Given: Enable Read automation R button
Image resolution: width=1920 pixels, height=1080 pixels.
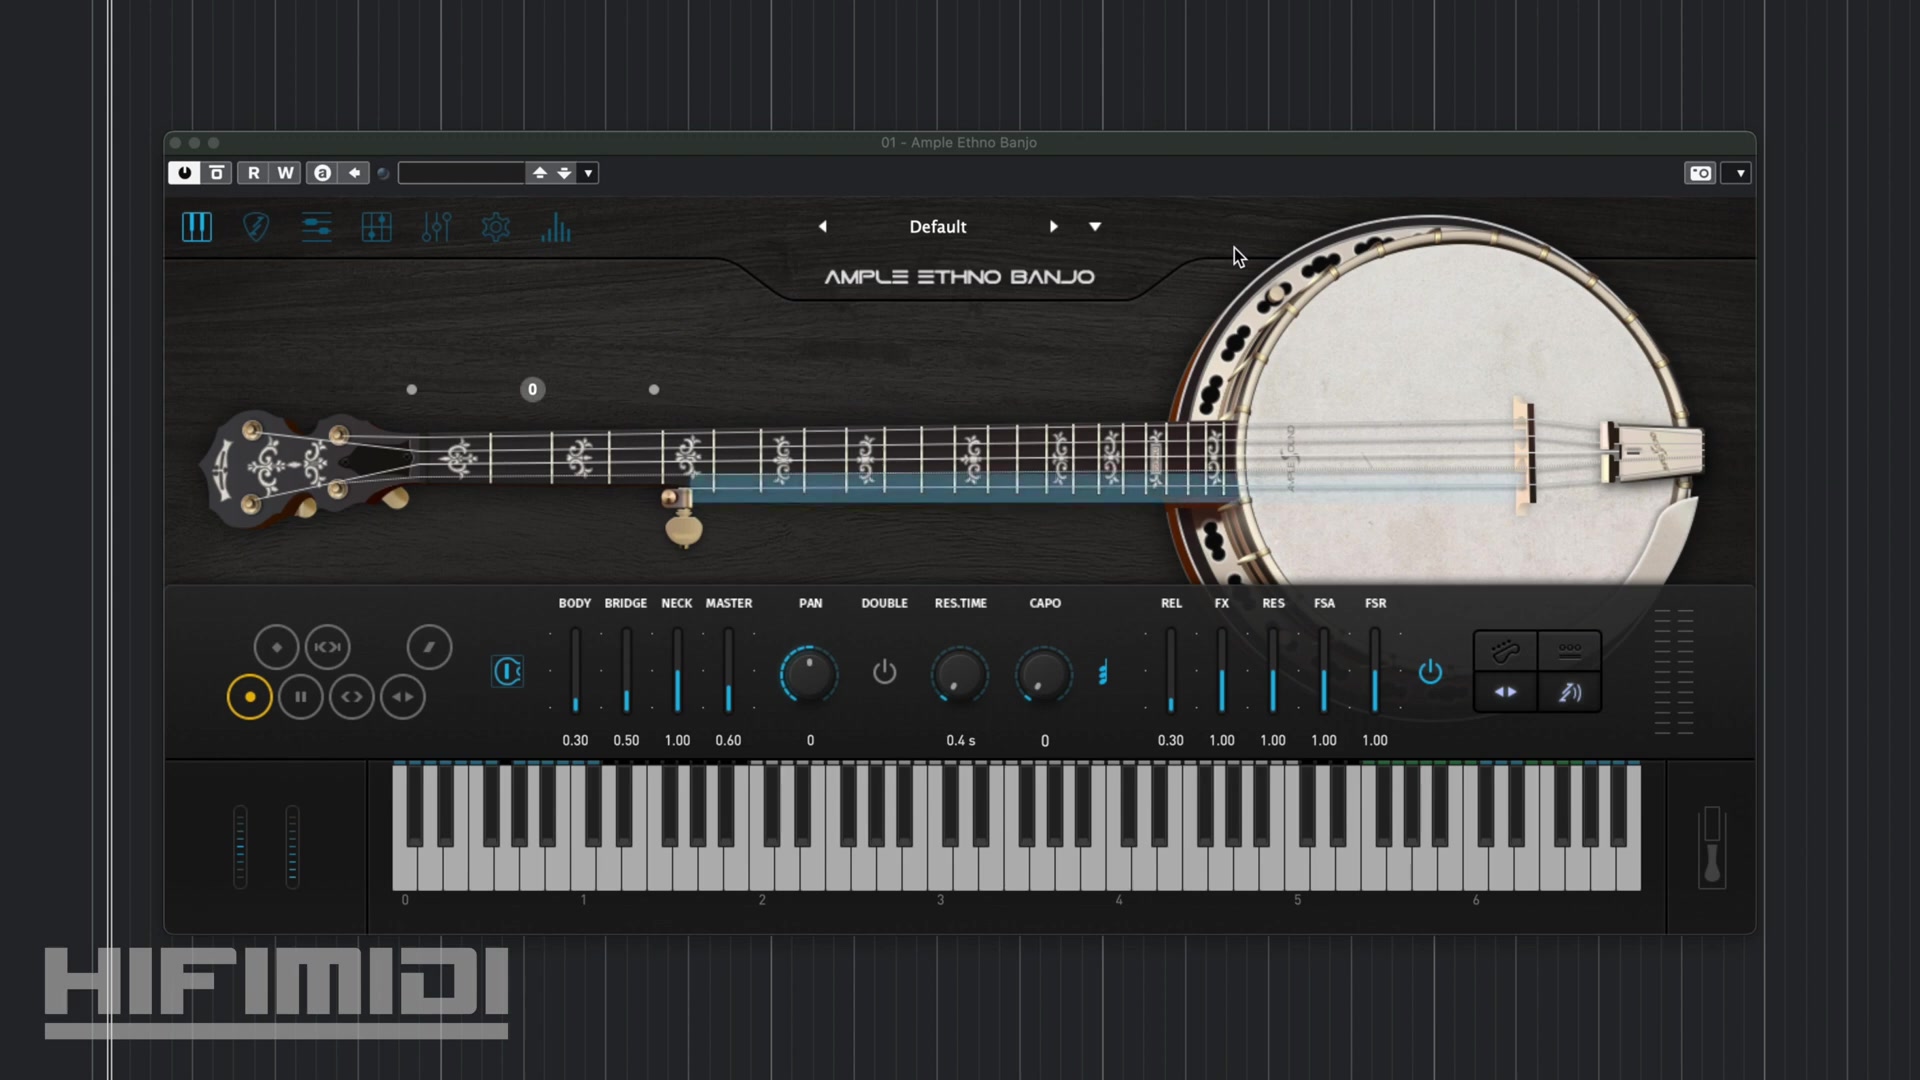Looking at the screenshot, I should (x=254, y=173).
